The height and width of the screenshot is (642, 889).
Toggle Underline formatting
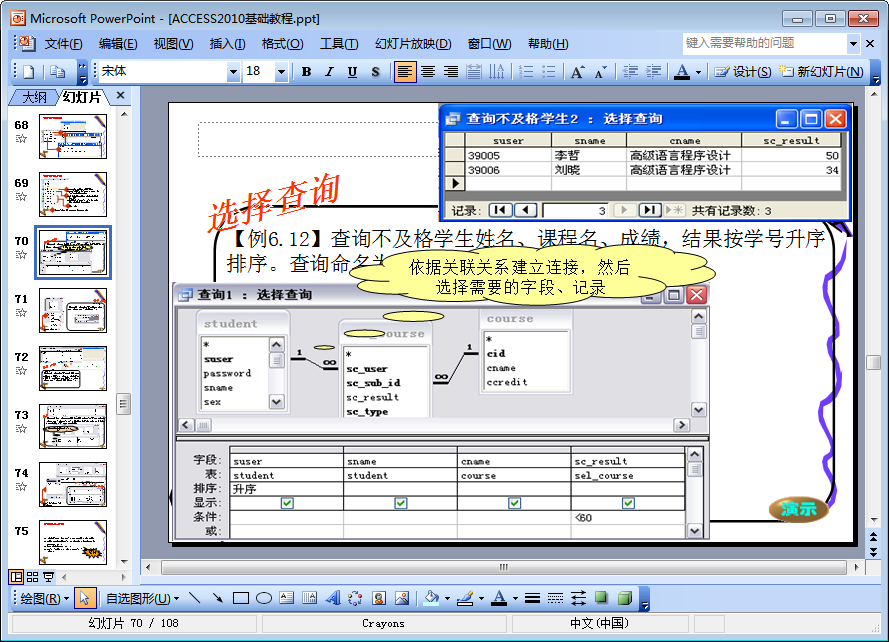click(x=352, y=72)
